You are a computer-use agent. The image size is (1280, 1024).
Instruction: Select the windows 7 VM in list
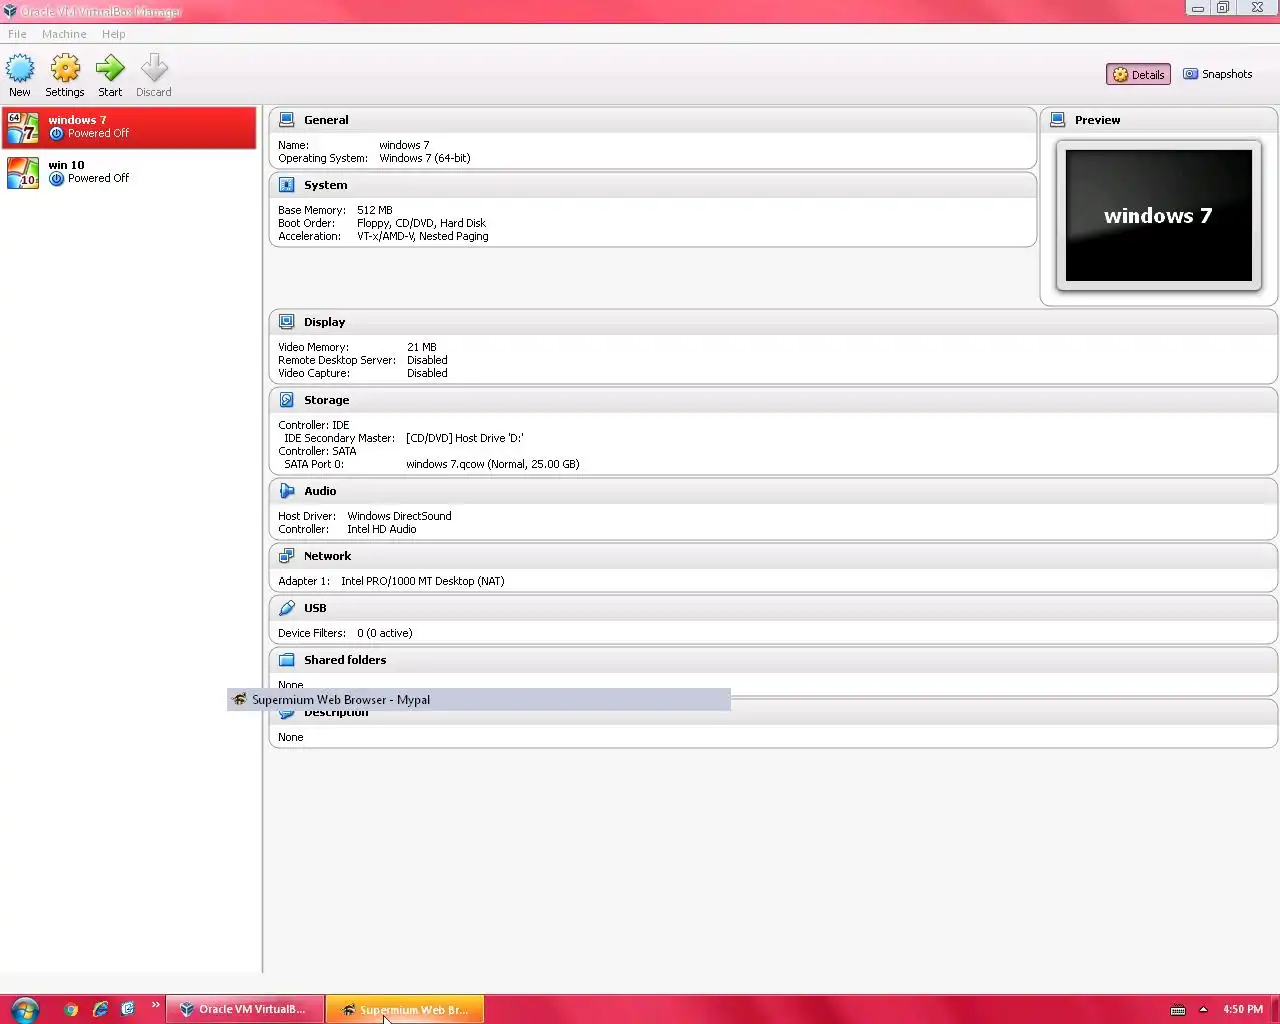(129, 127)
